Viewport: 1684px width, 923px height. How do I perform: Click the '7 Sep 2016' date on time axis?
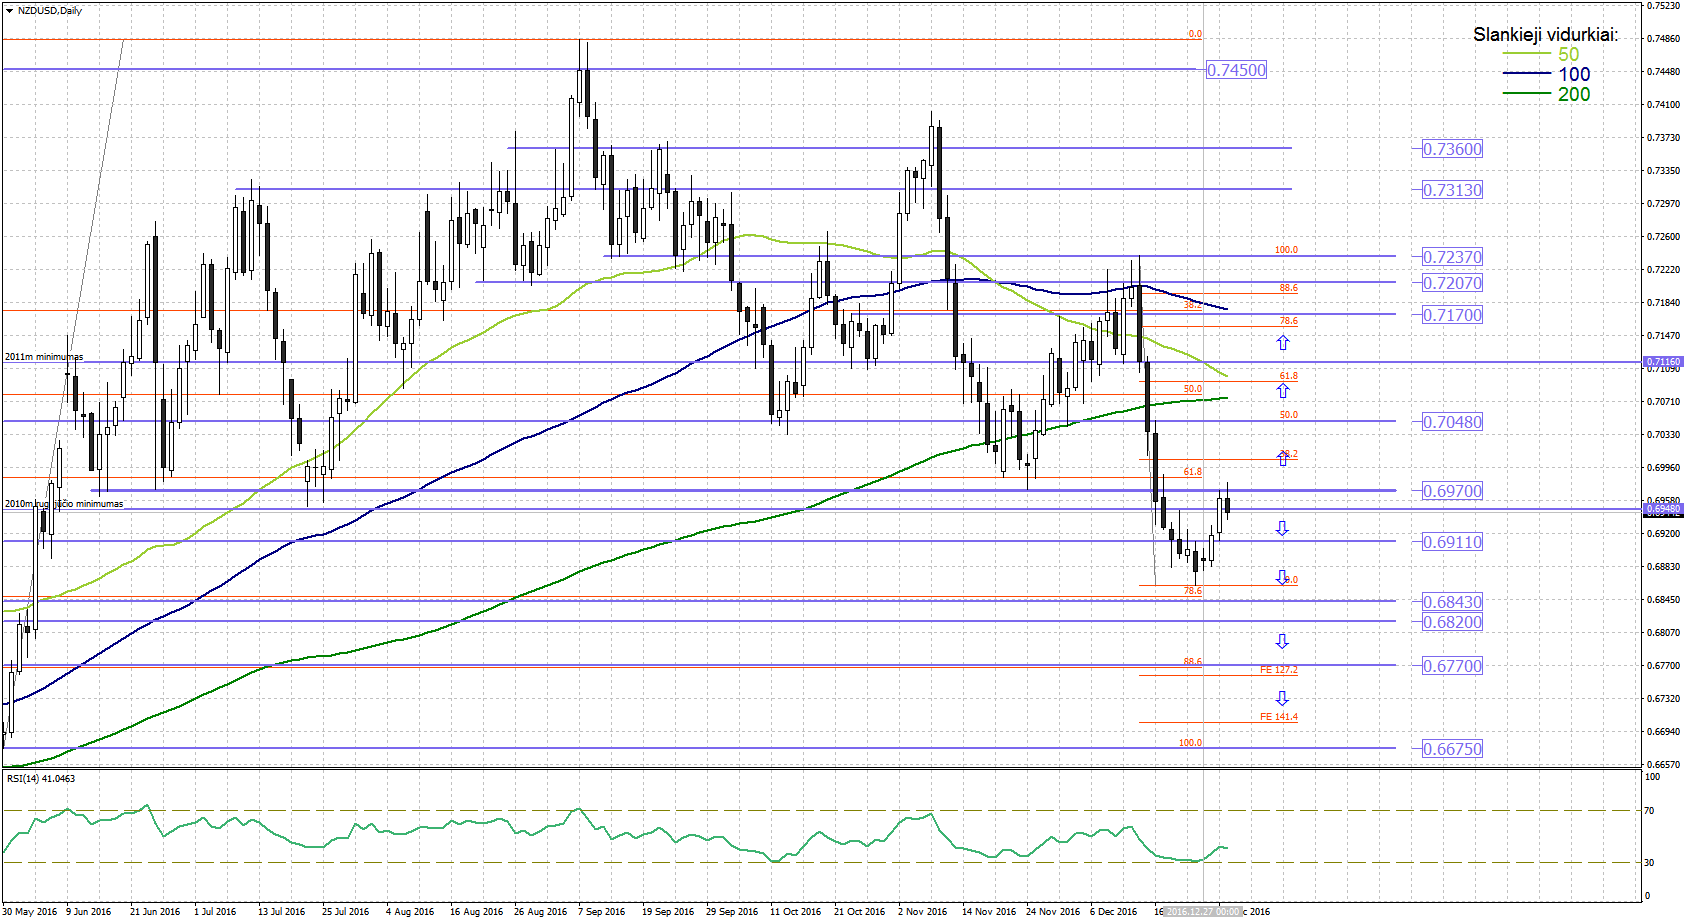tap(601, 912)
